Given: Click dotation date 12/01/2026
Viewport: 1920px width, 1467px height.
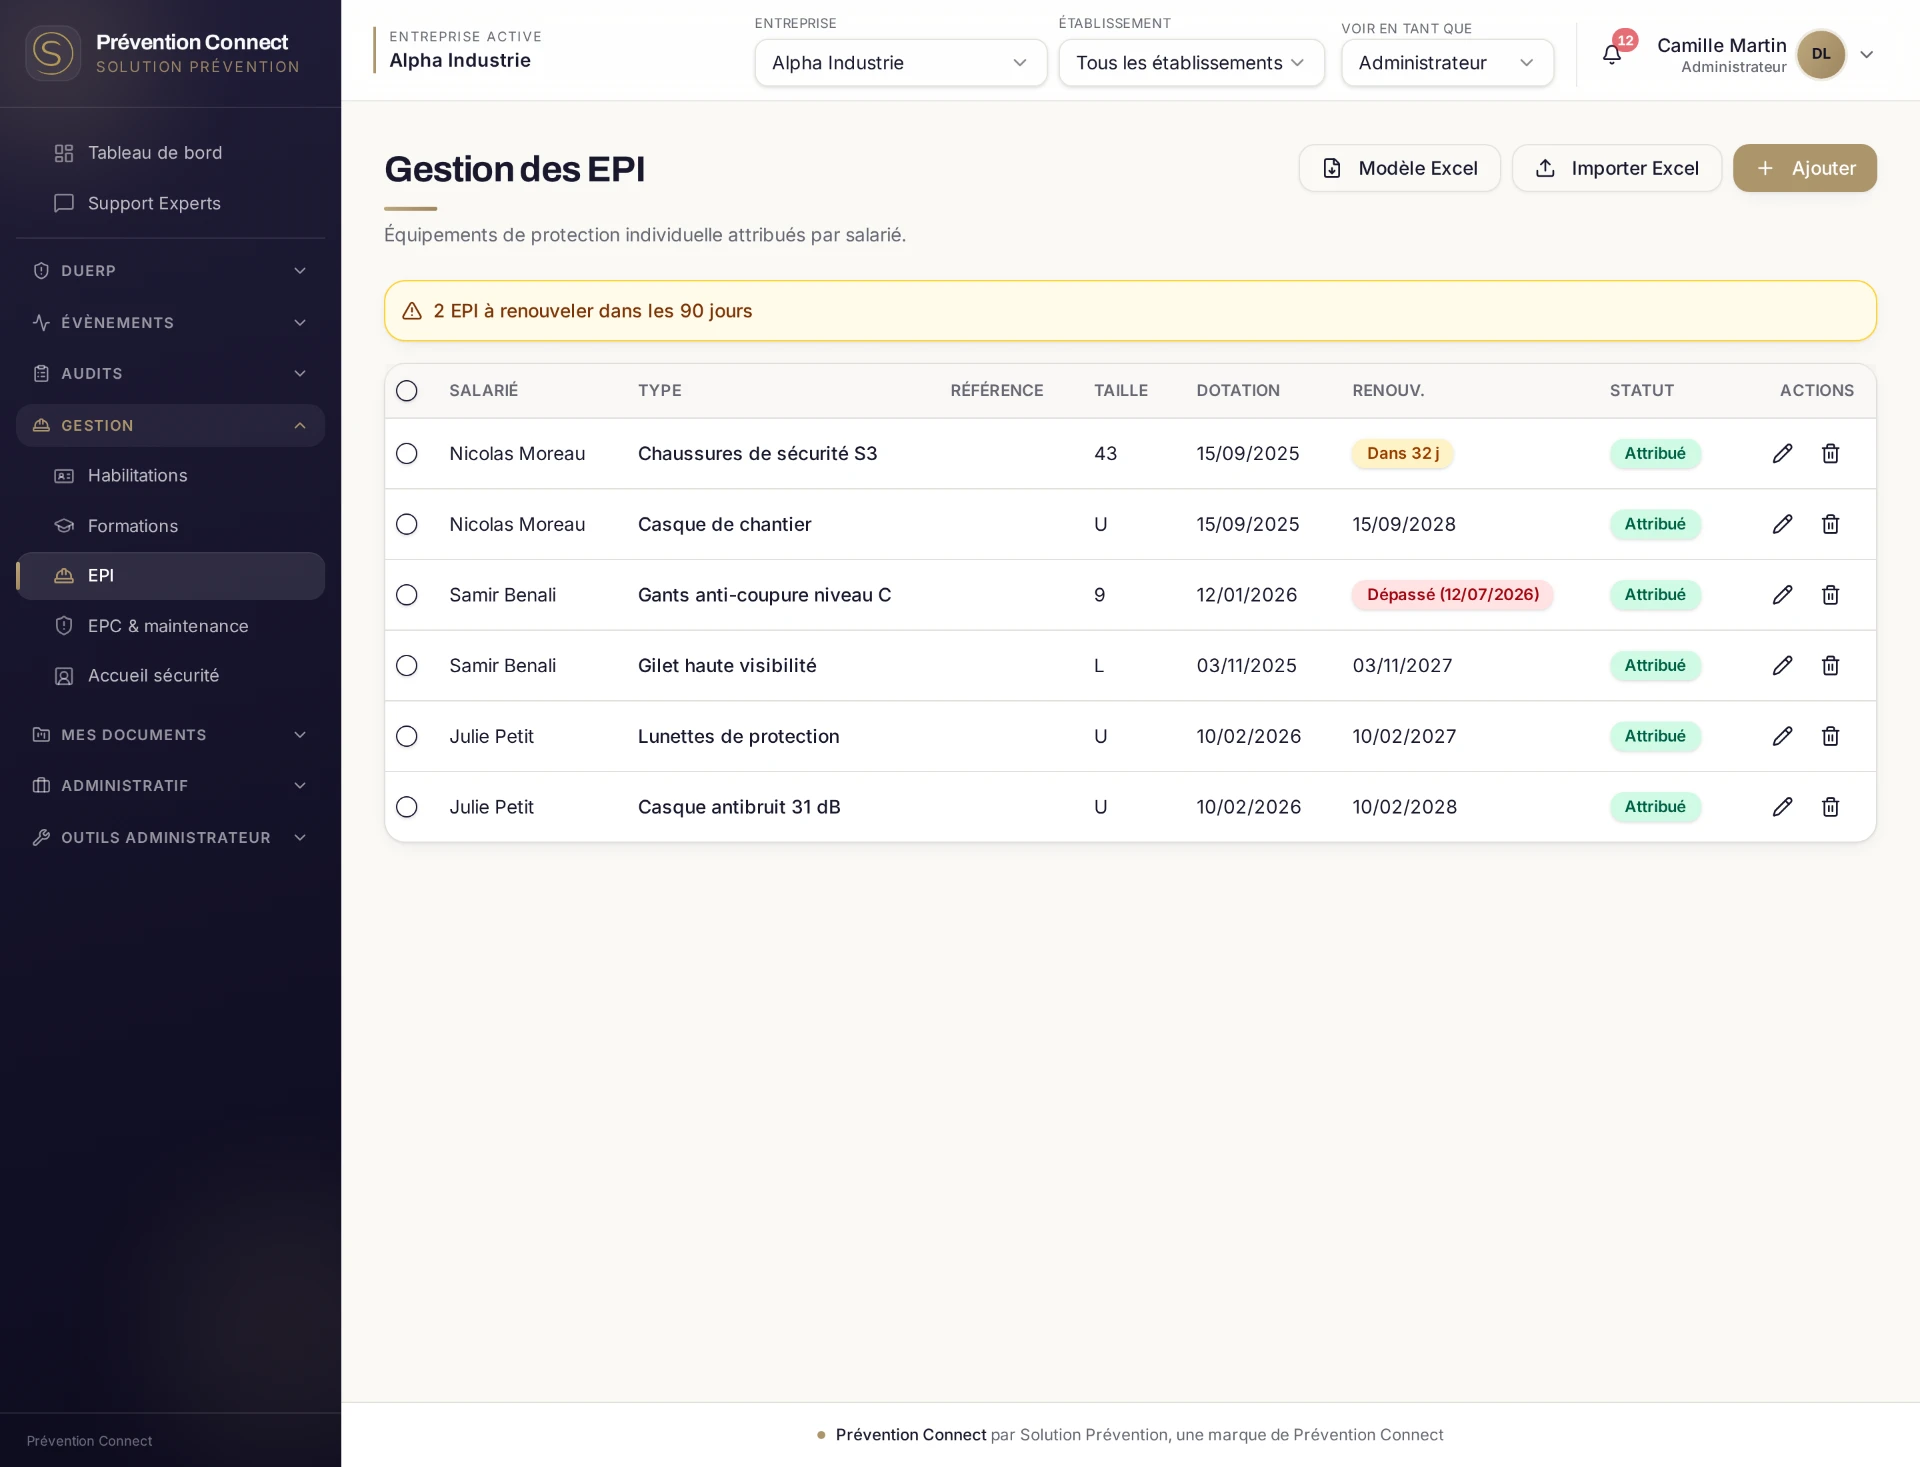Looking at the screenshot, I should pyautogui.click(x=1246, y=595).
